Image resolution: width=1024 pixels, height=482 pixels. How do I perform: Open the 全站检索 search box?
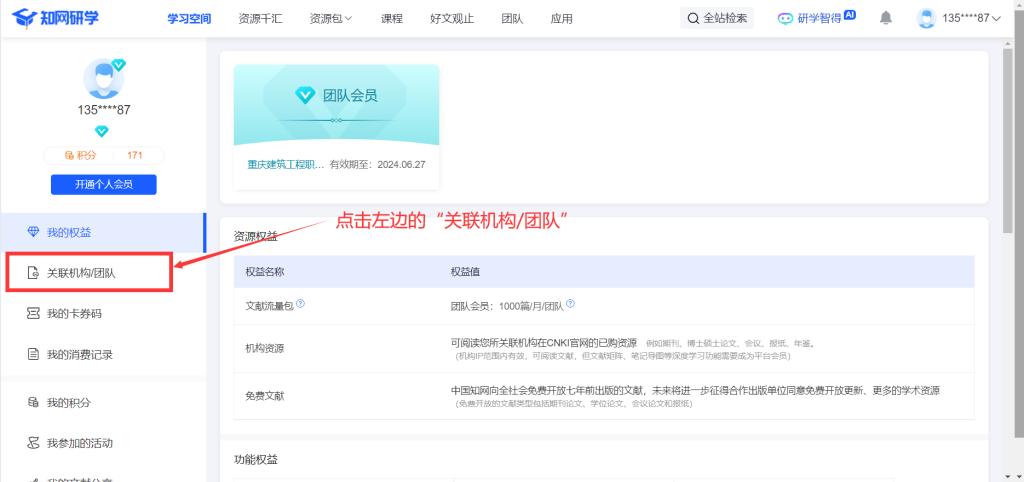point(717,18)
